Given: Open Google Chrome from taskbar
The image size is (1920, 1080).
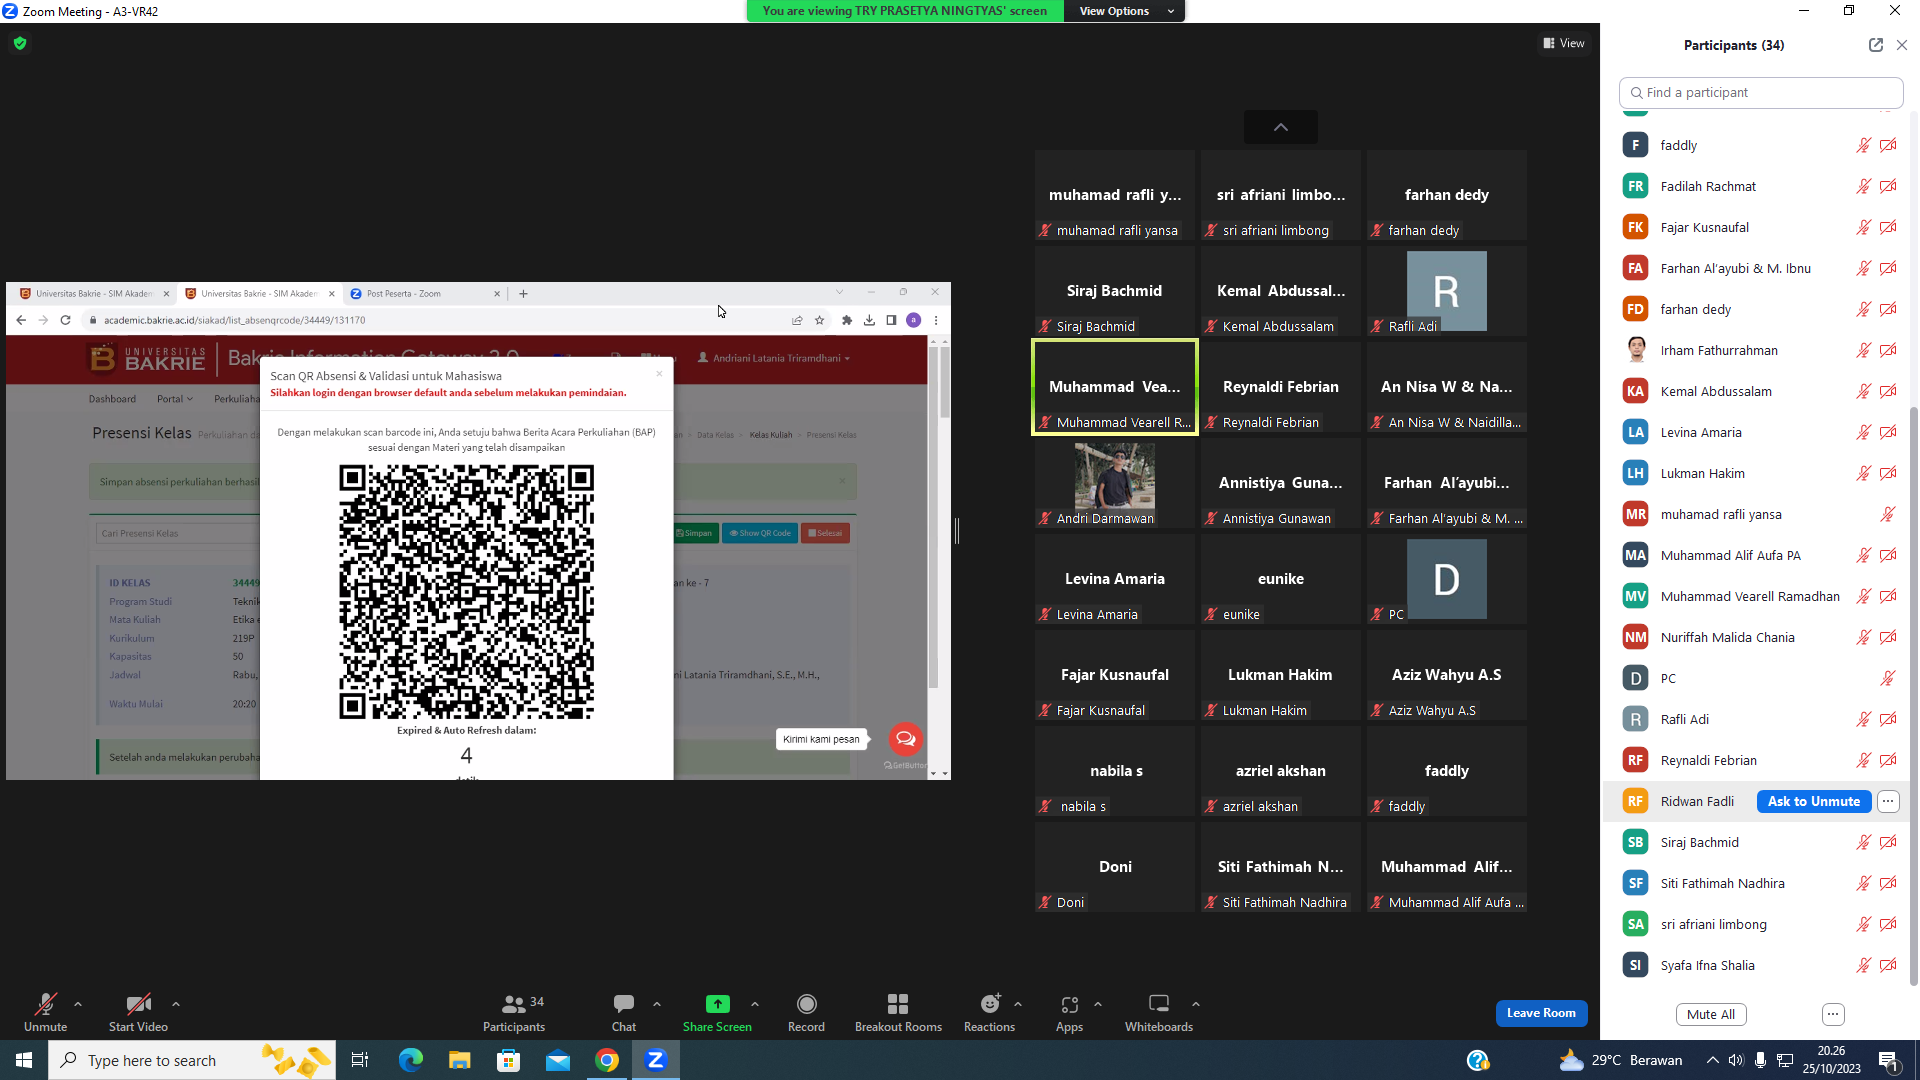Looking at the screenshot, I should [607, 1060].
